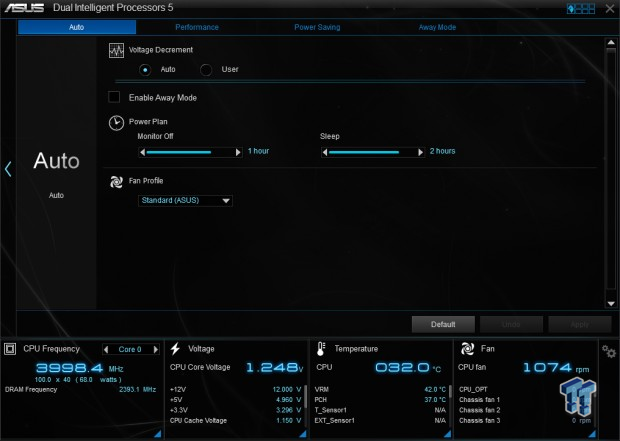
Task: Open the Power Saving tab
Action: pos(317,27)
